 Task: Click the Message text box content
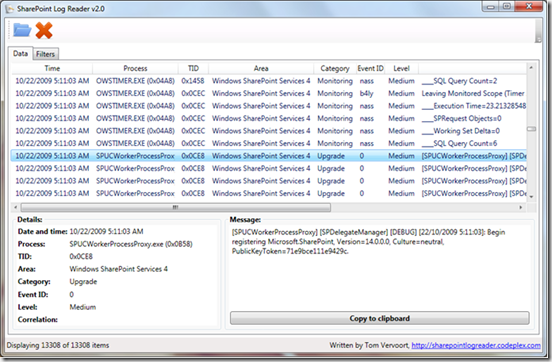coord(380,242)
